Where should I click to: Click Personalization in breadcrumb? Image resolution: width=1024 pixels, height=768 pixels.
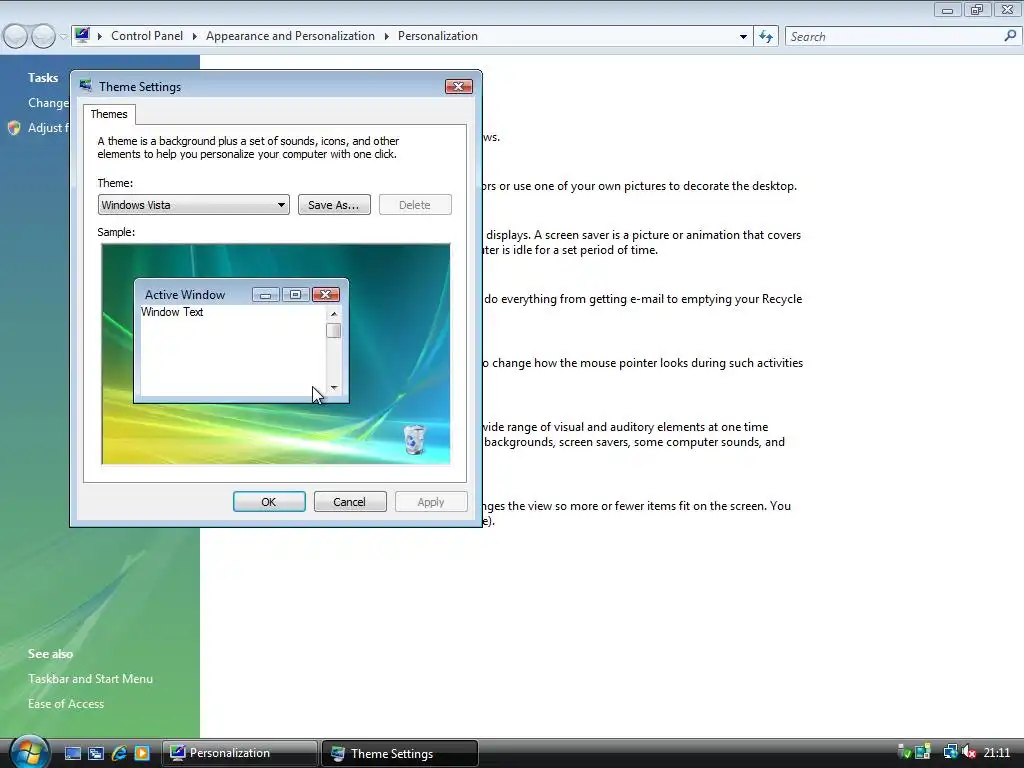click(x=438, y=36)
